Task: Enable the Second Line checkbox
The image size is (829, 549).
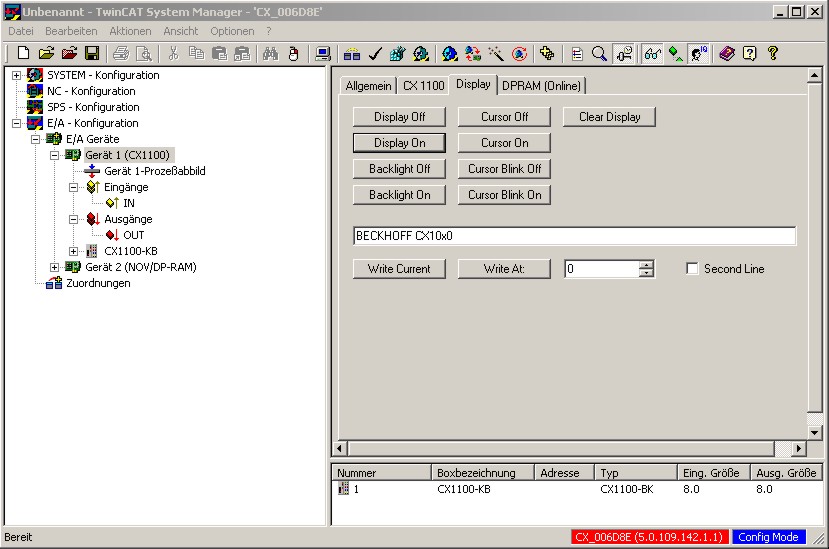Action: tap(692, 269)
